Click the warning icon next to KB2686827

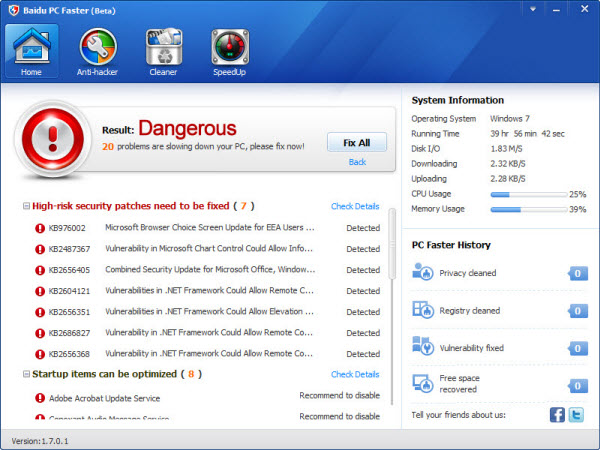coord(40,333)
